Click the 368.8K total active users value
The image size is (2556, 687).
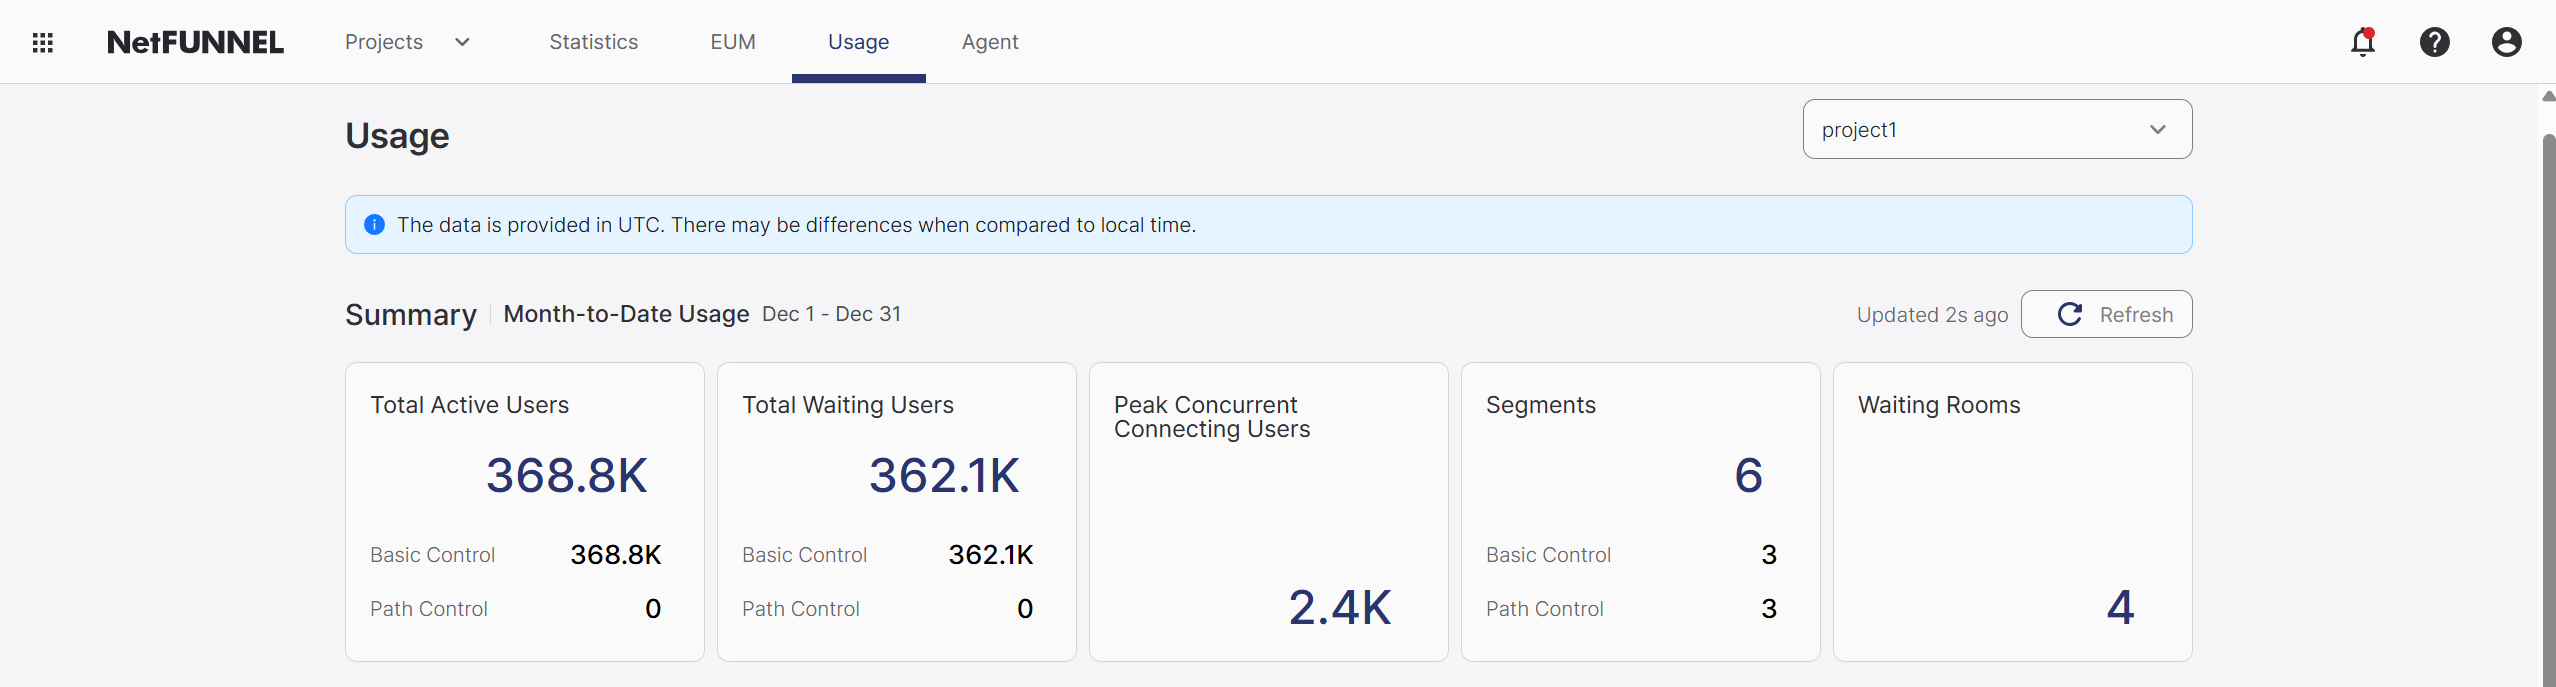pyautogui.click(x=567, y=475)
